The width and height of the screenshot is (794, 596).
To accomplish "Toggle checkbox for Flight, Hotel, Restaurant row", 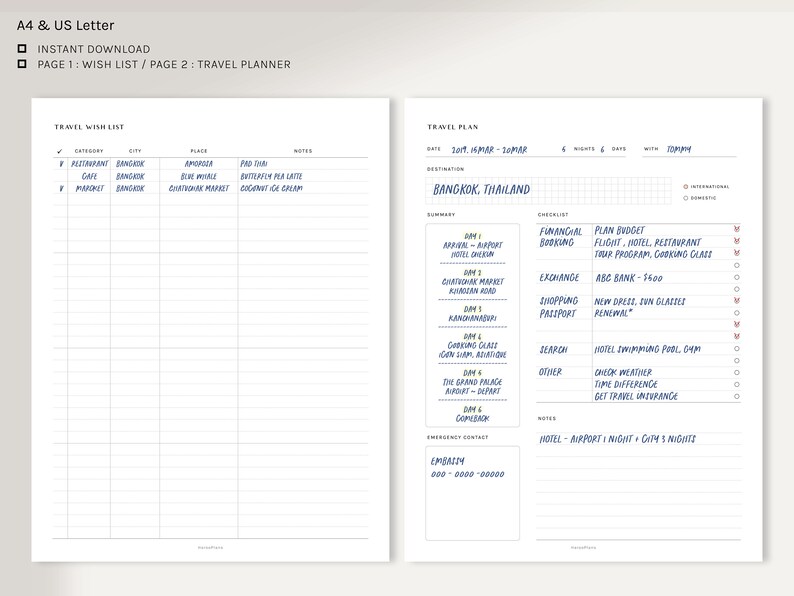I will 737,241.
